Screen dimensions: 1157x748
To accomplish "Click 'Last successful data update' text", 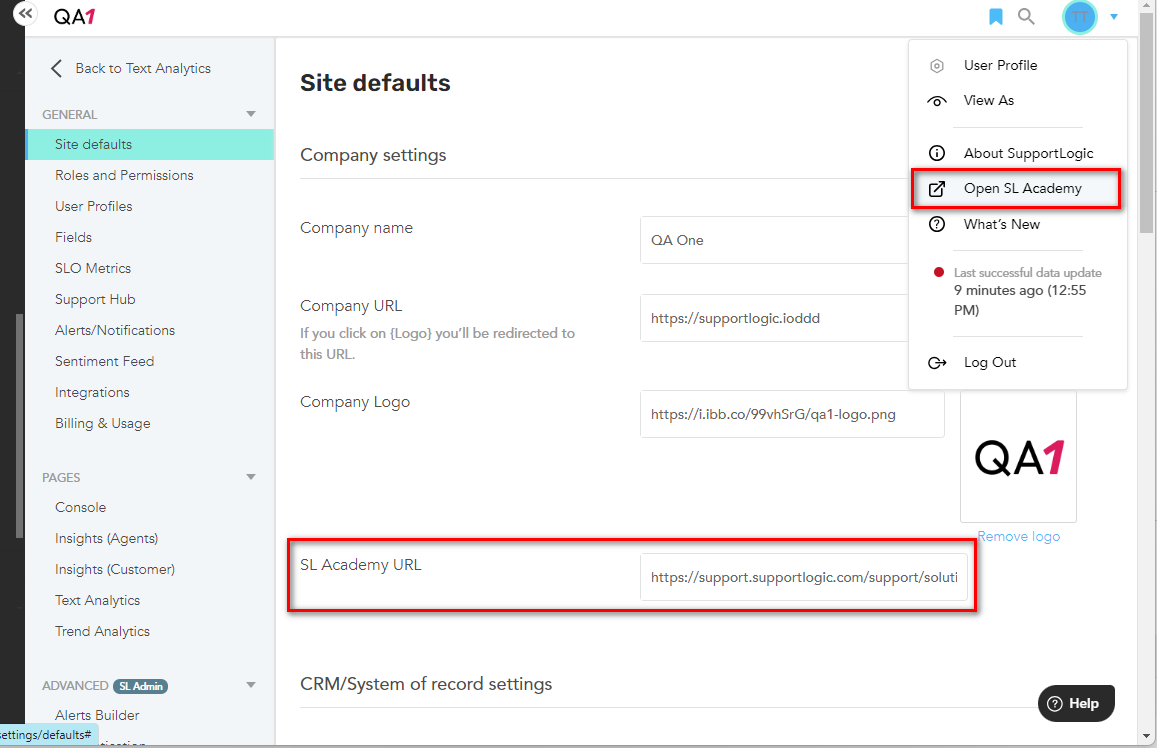I will coord(1027,273).
